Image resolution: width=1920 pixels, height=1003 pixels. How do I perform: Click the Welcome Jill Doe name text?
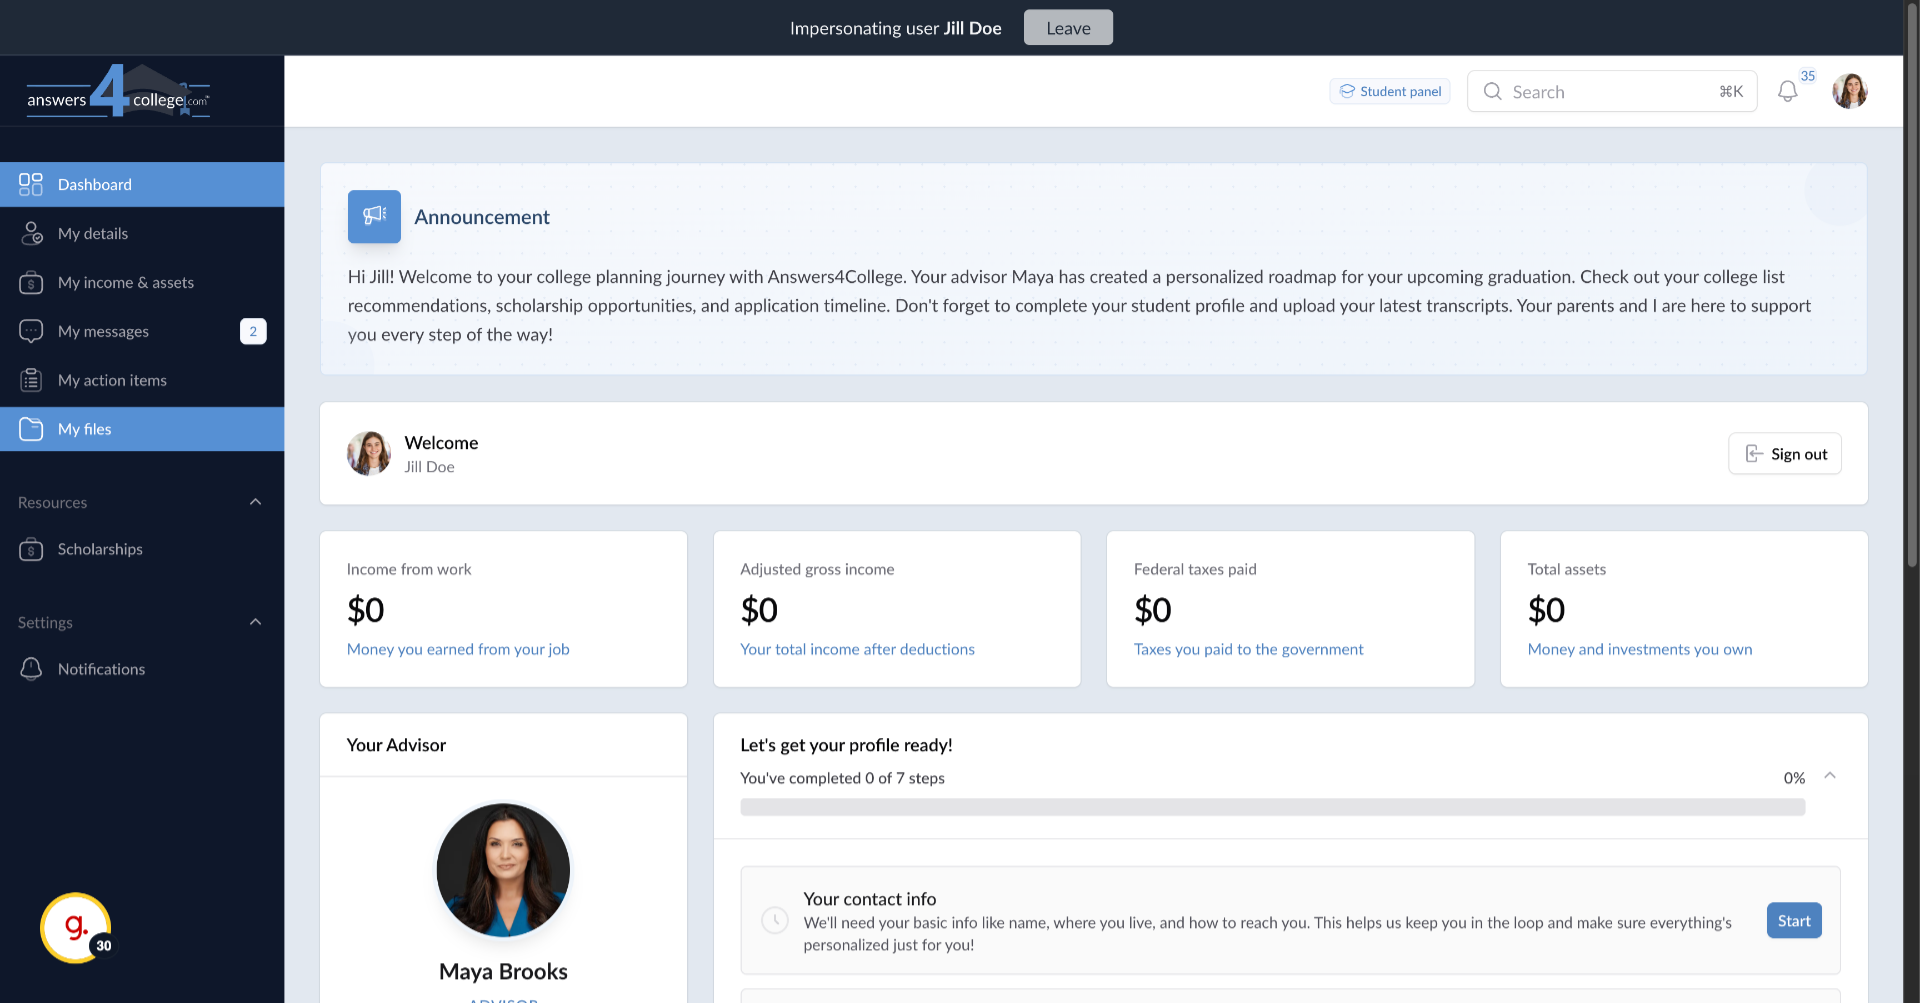pos(429,467)
